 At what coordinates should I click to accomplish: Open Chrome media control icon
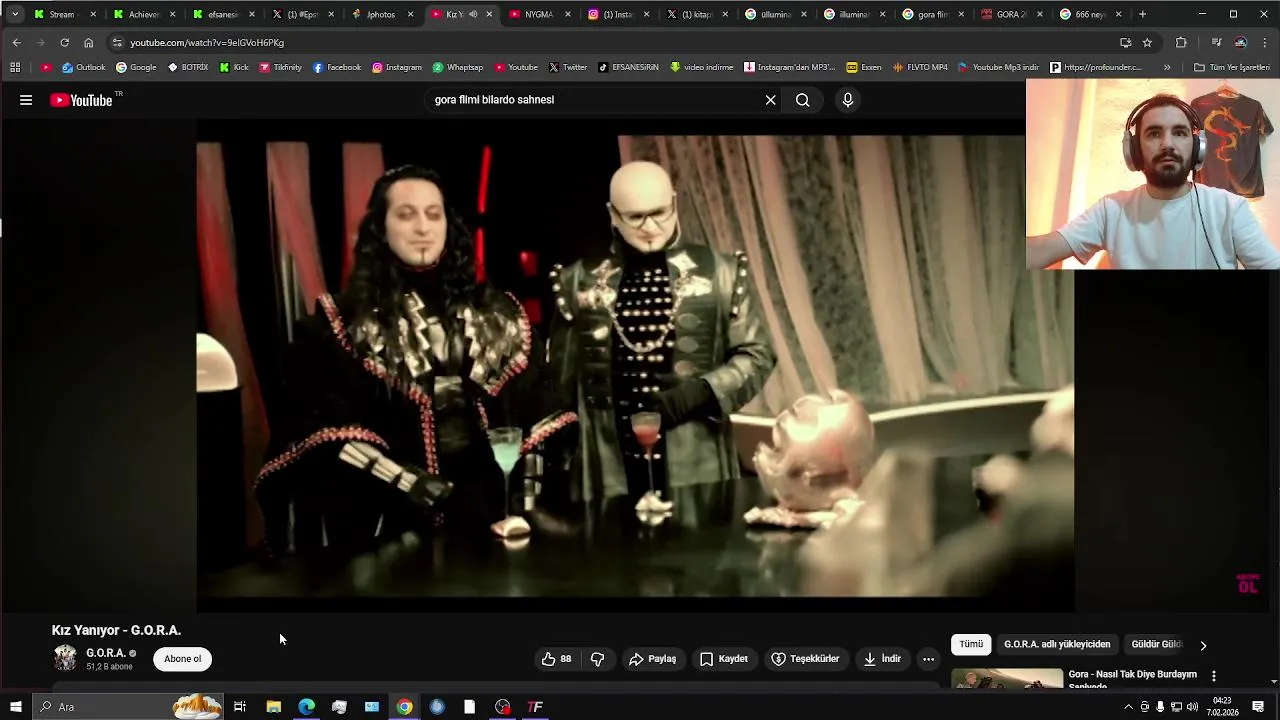(1216, 43)
